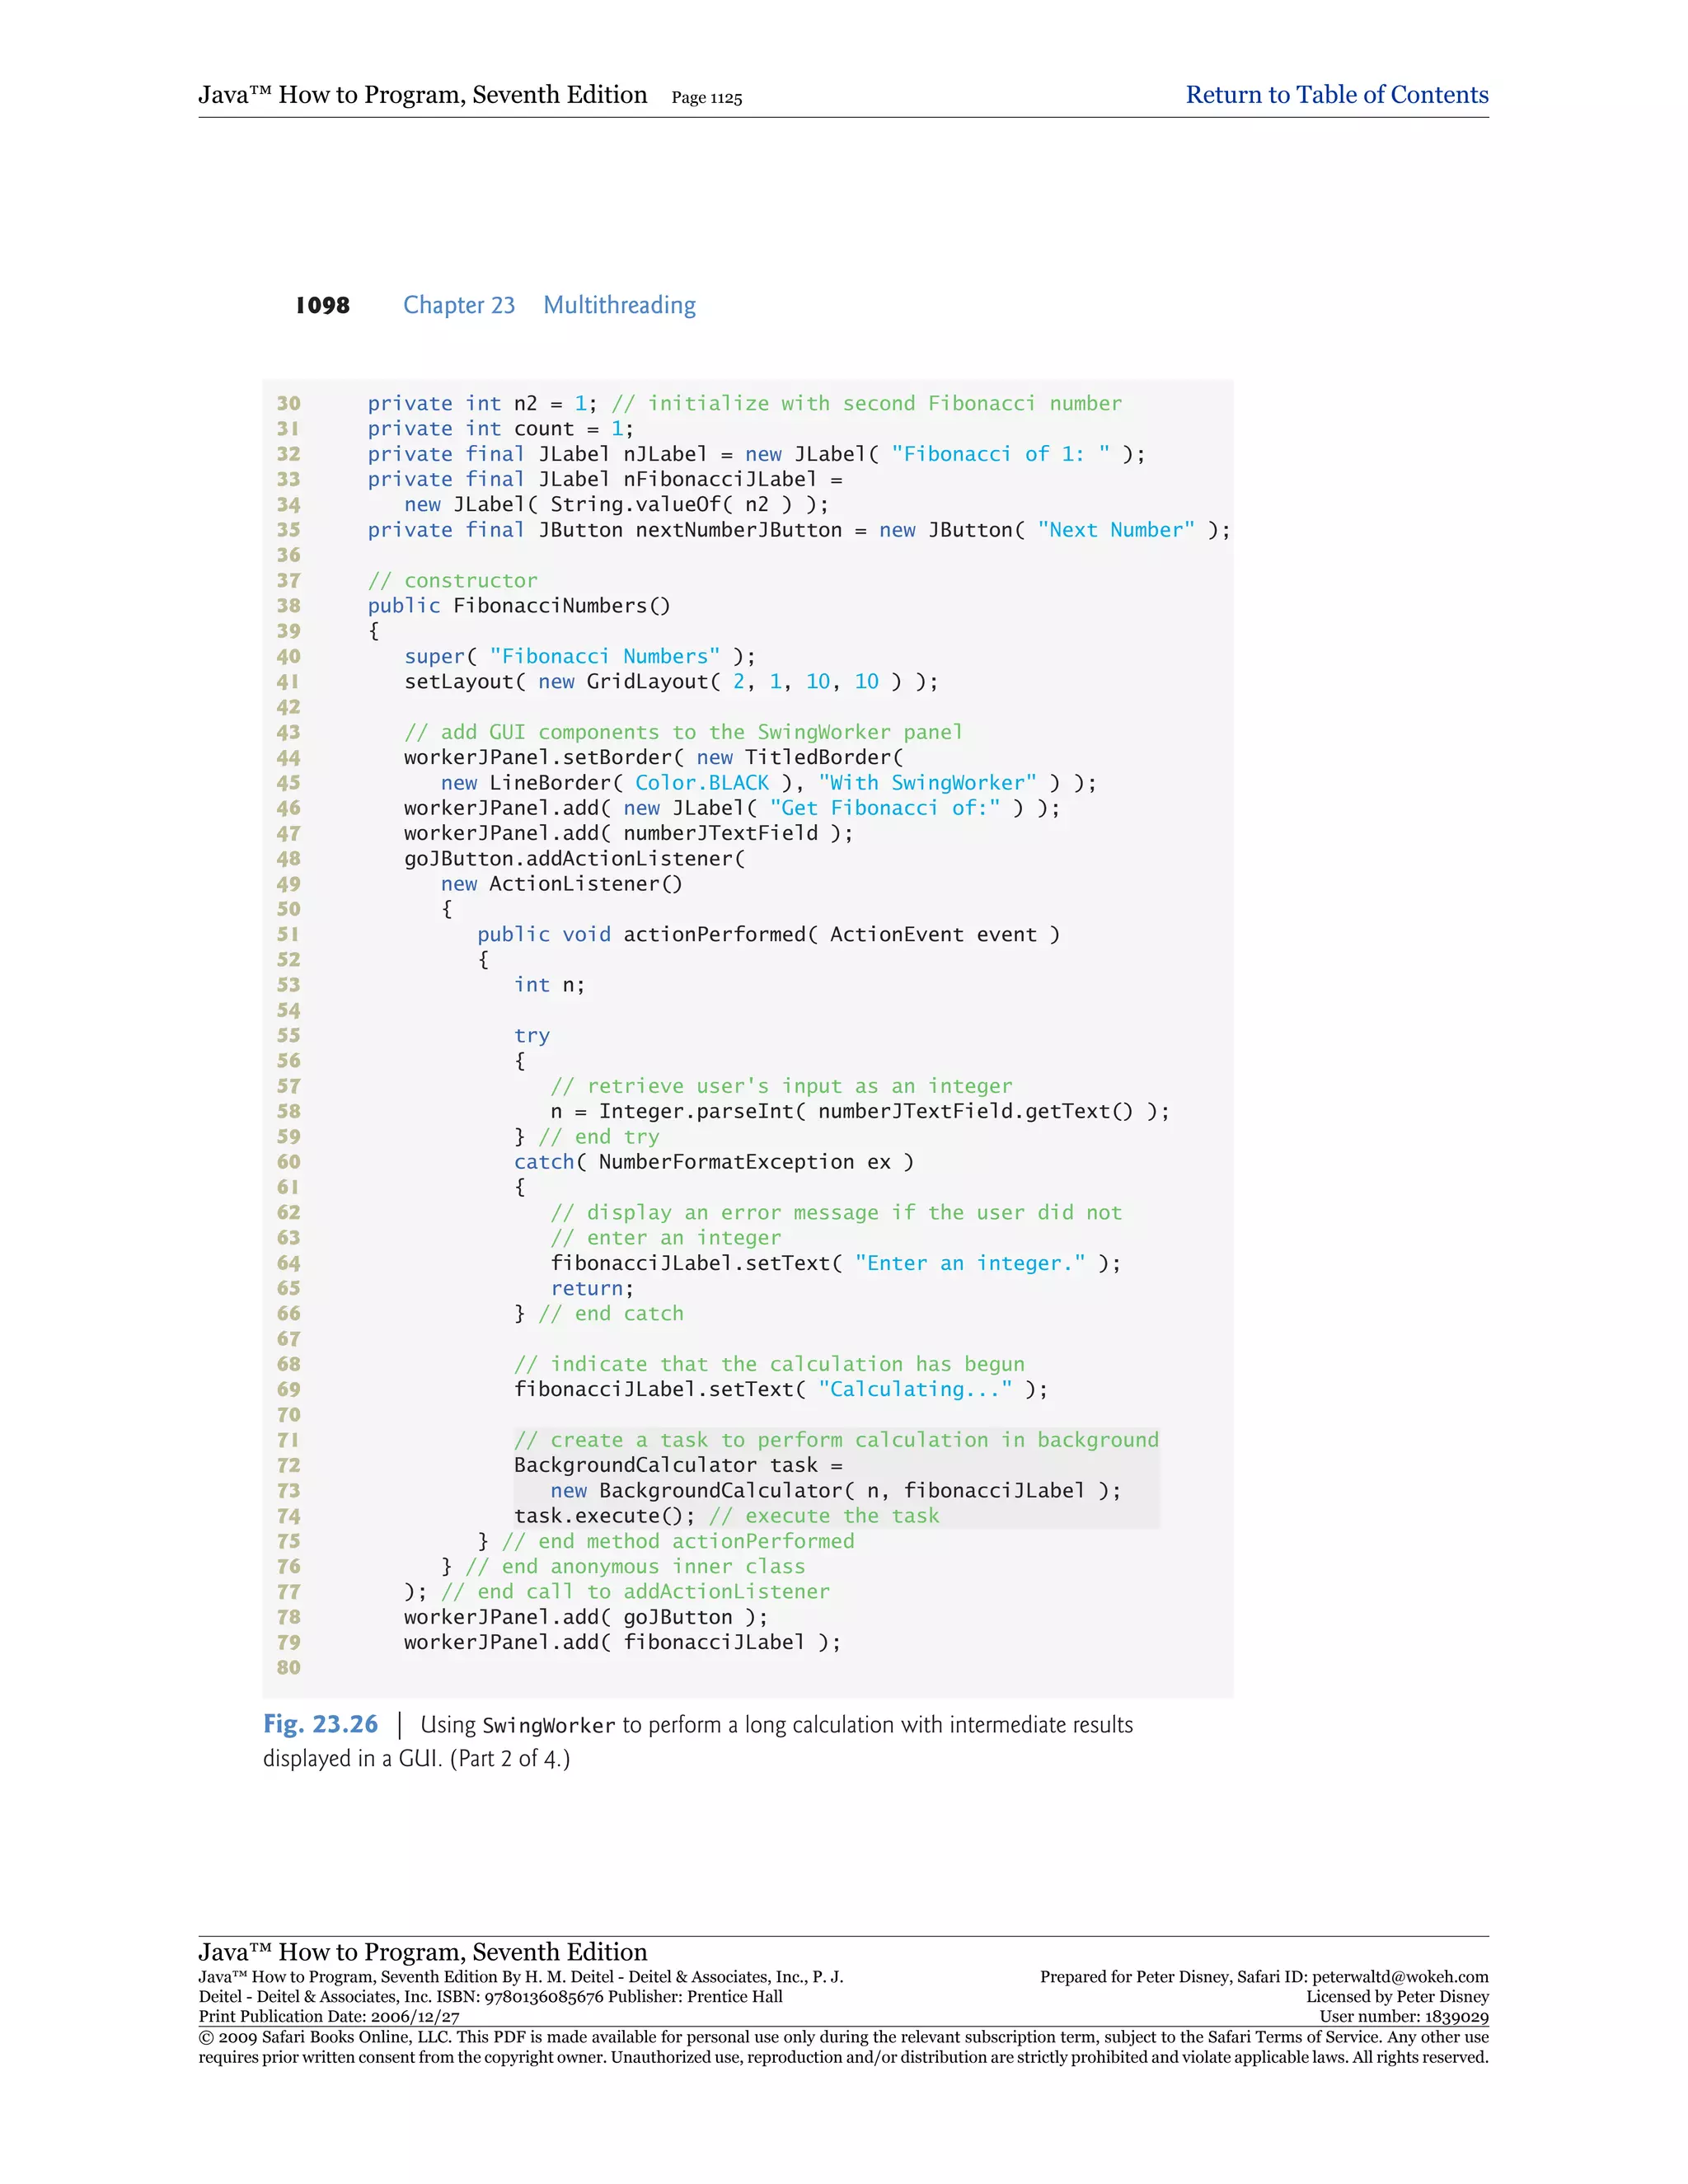This screenshot has height=2184, width=1688.
Task: Click the page number 1098
Action: tap(322, 305)
